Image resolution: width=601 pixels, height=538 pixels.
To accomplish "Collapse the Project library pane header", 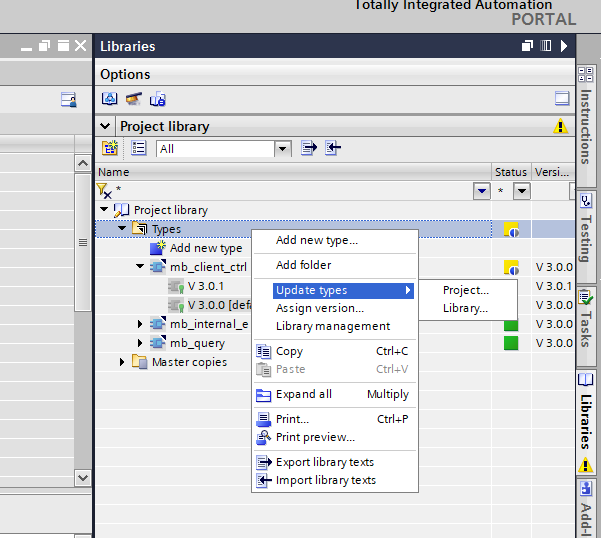I will [x=106, y=127].
